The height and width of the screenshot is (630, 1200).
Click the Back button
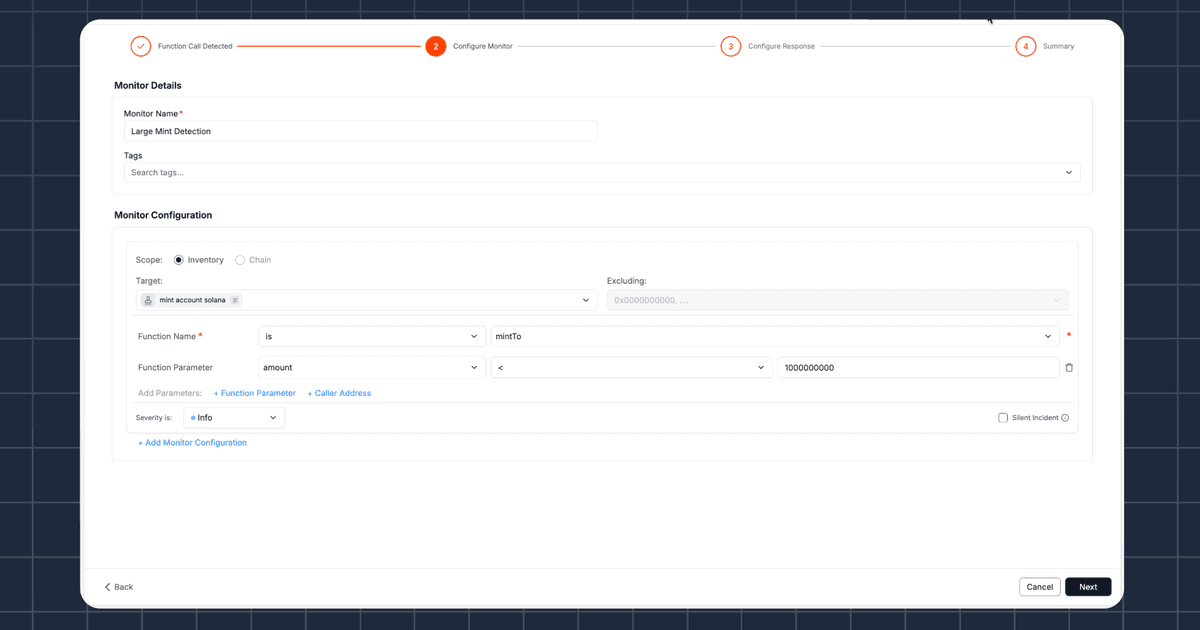119,587
